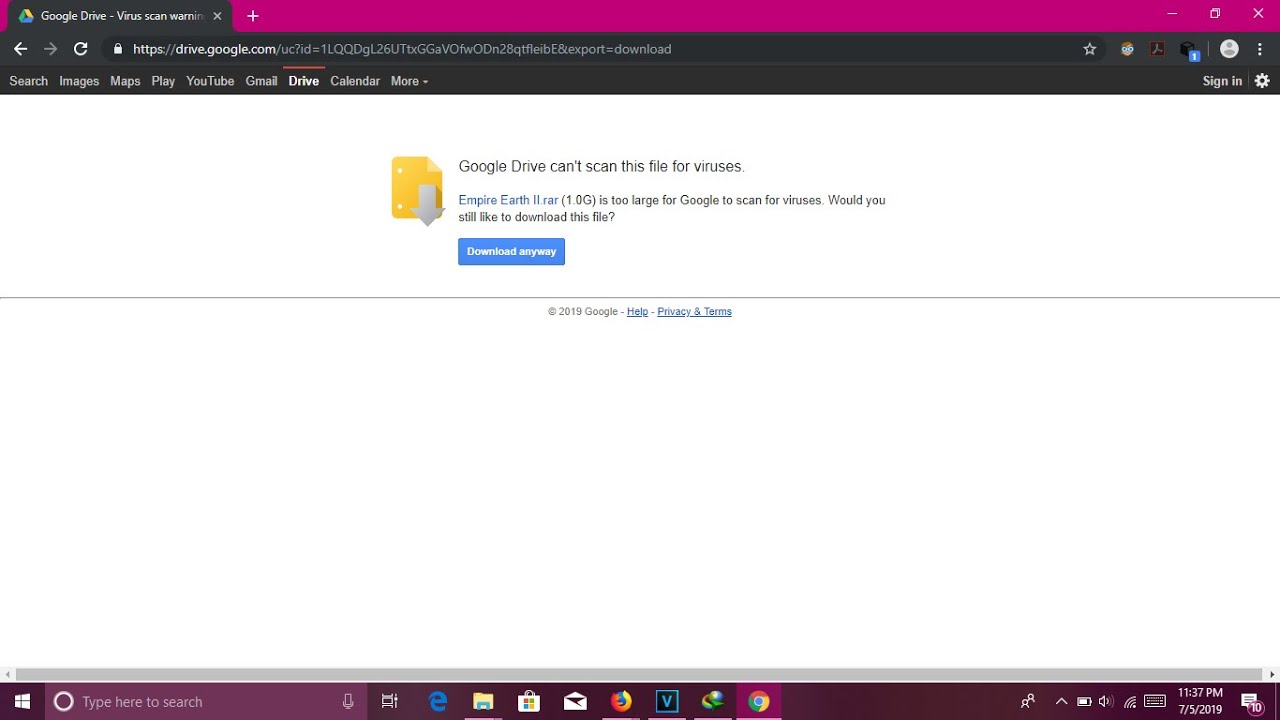1280x720 pixels.
Task: Go back using the browser back arrow
Action: [x=21, y=49]
